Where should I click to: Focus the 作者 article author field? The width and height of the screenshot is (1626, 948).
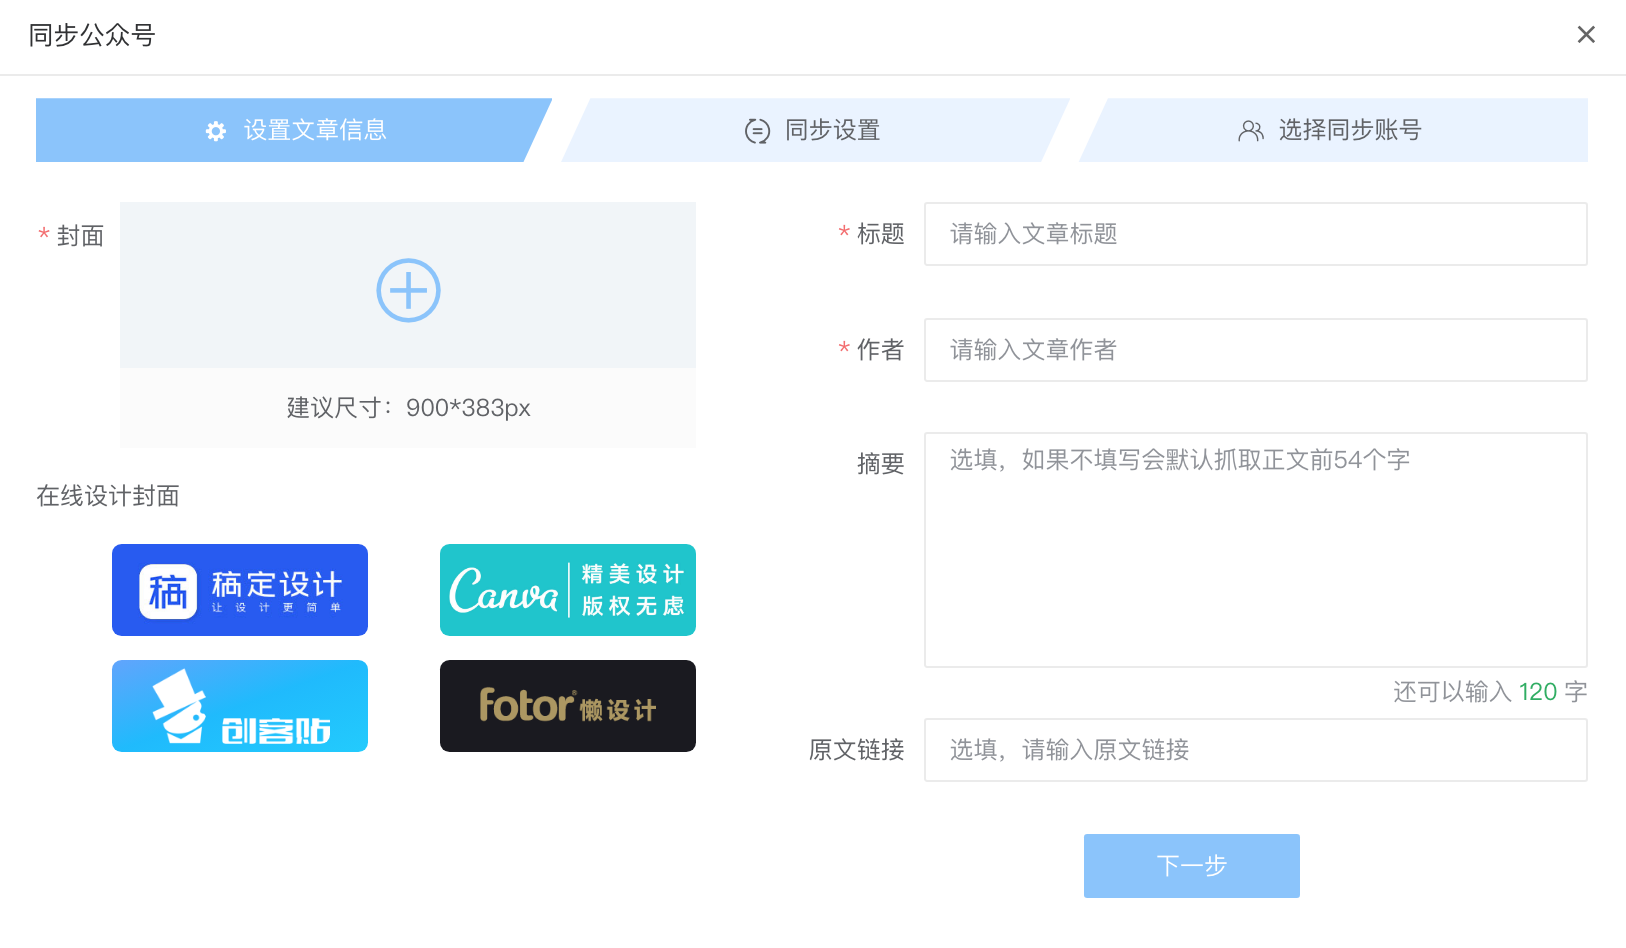tap(1256, 350)
